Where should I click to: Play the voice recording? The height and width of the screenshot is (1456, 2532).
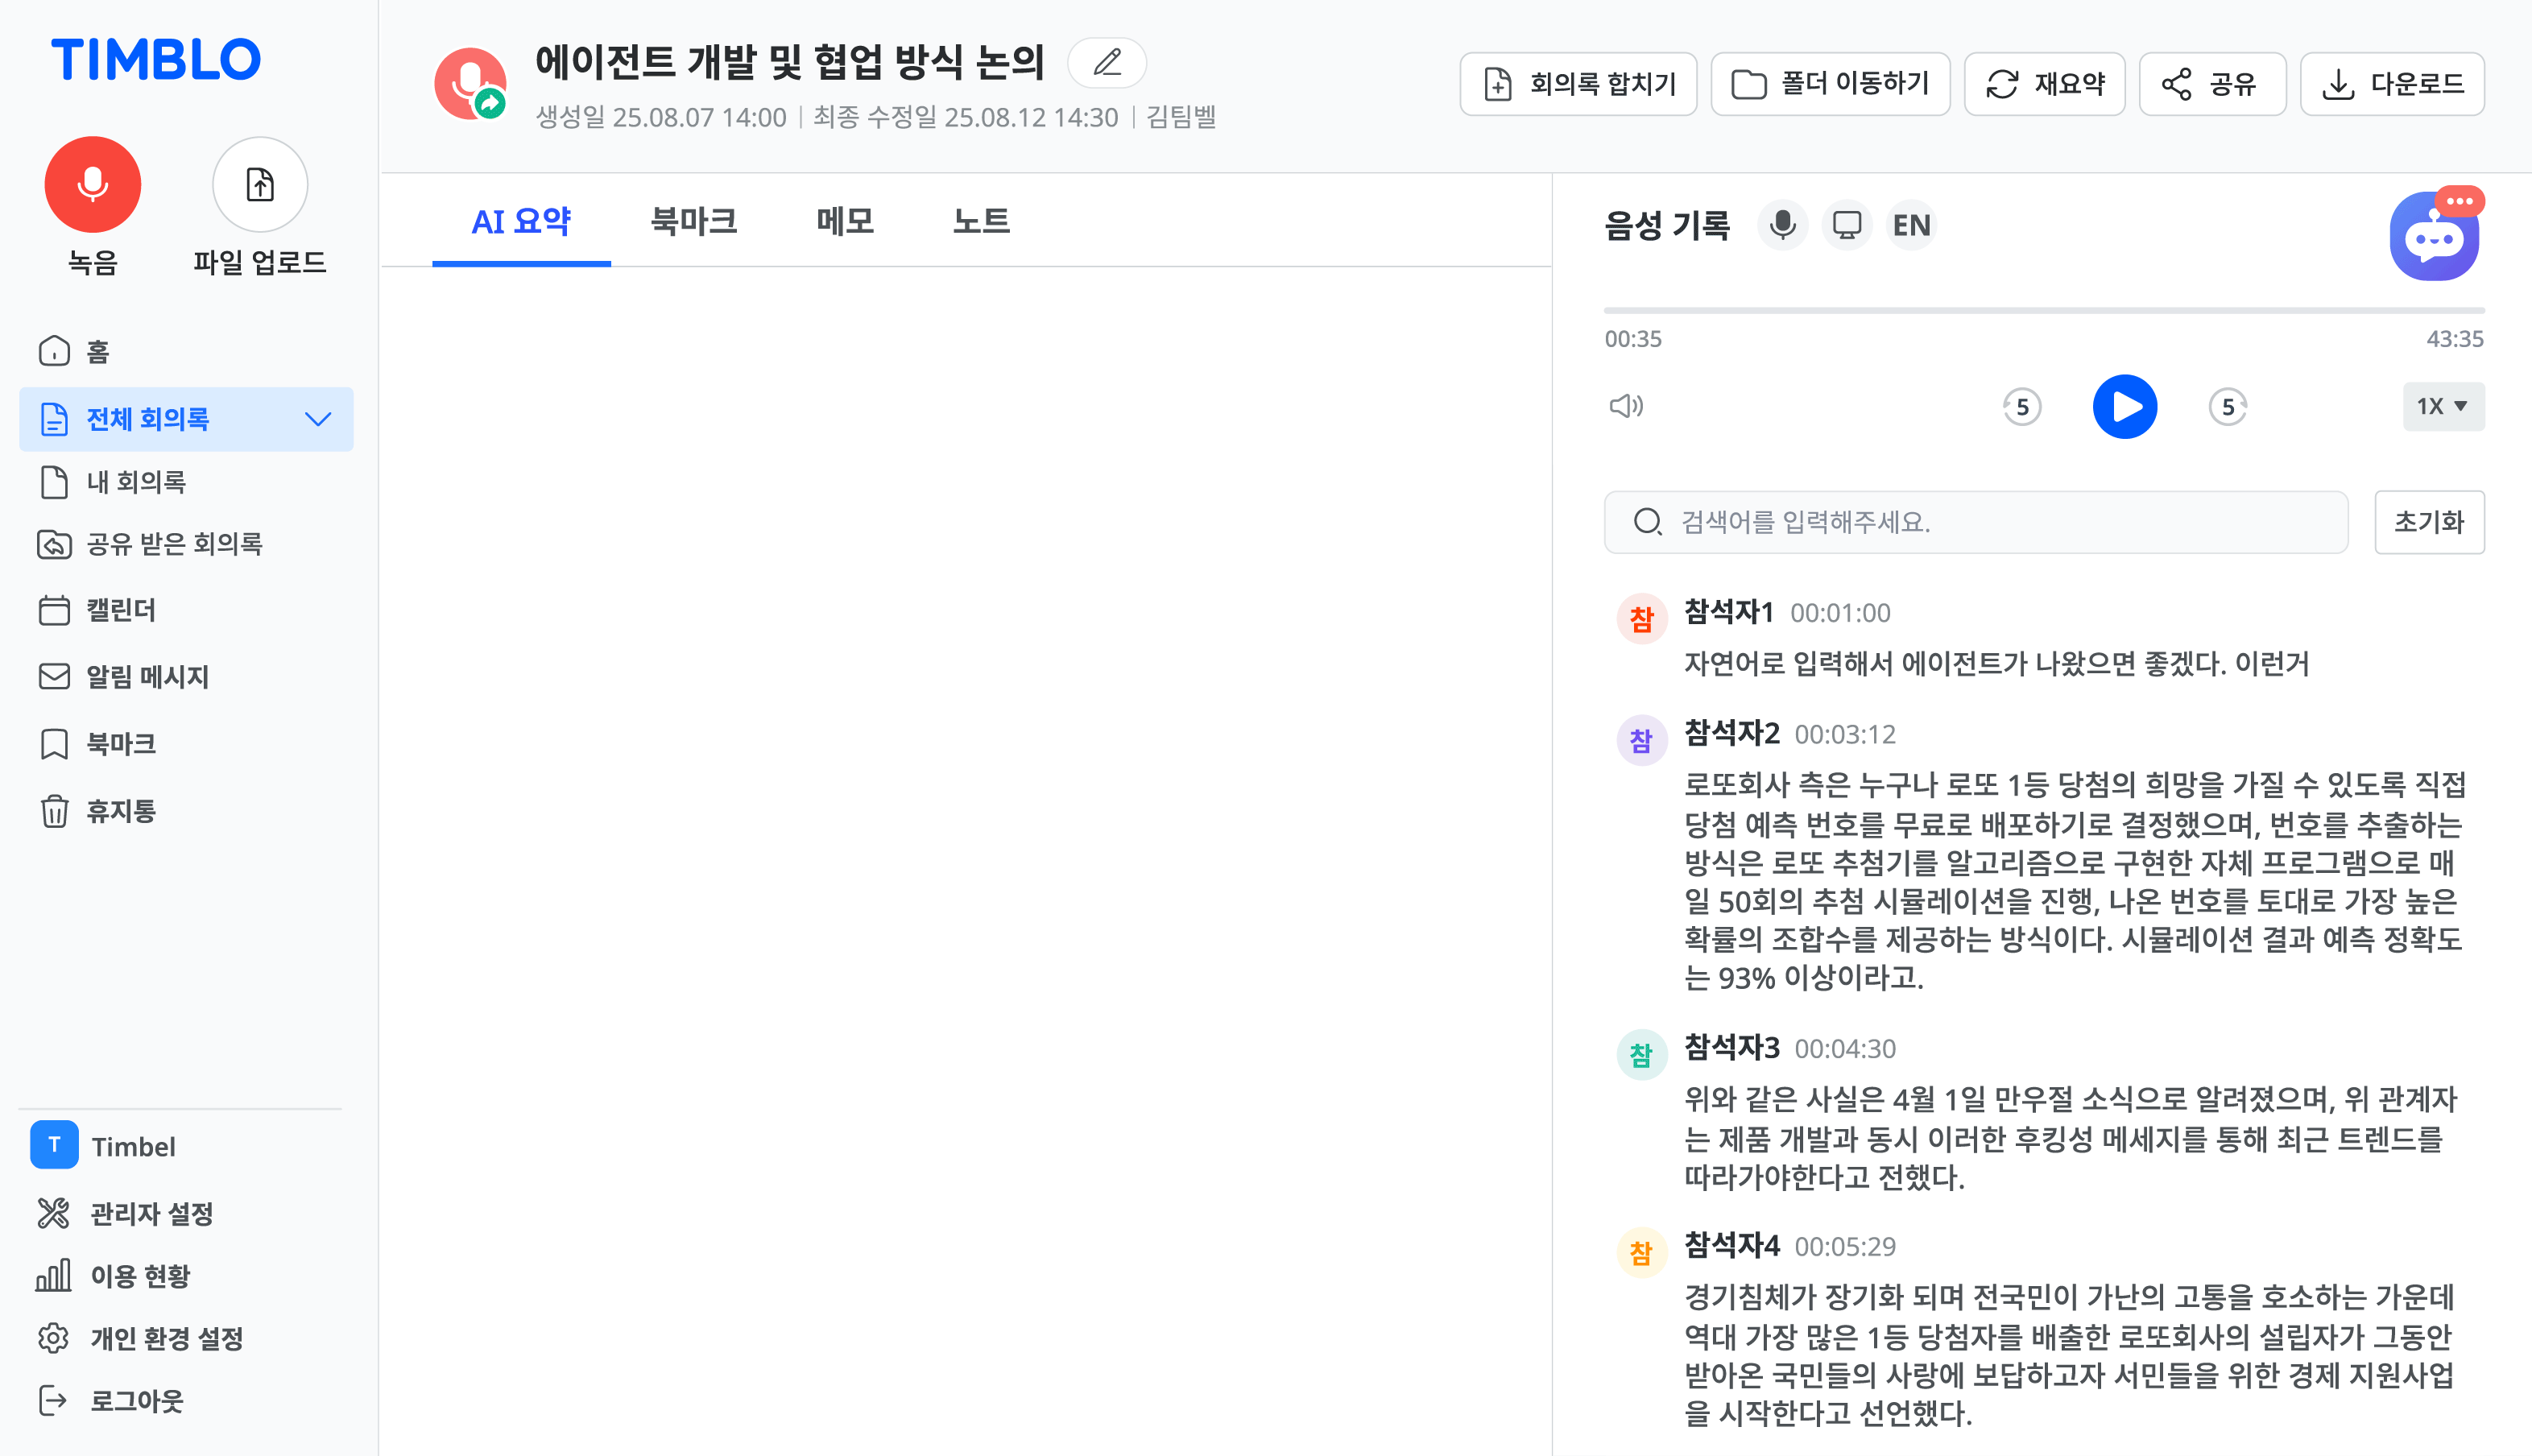pyautogui.click(x=2124, y=407)
